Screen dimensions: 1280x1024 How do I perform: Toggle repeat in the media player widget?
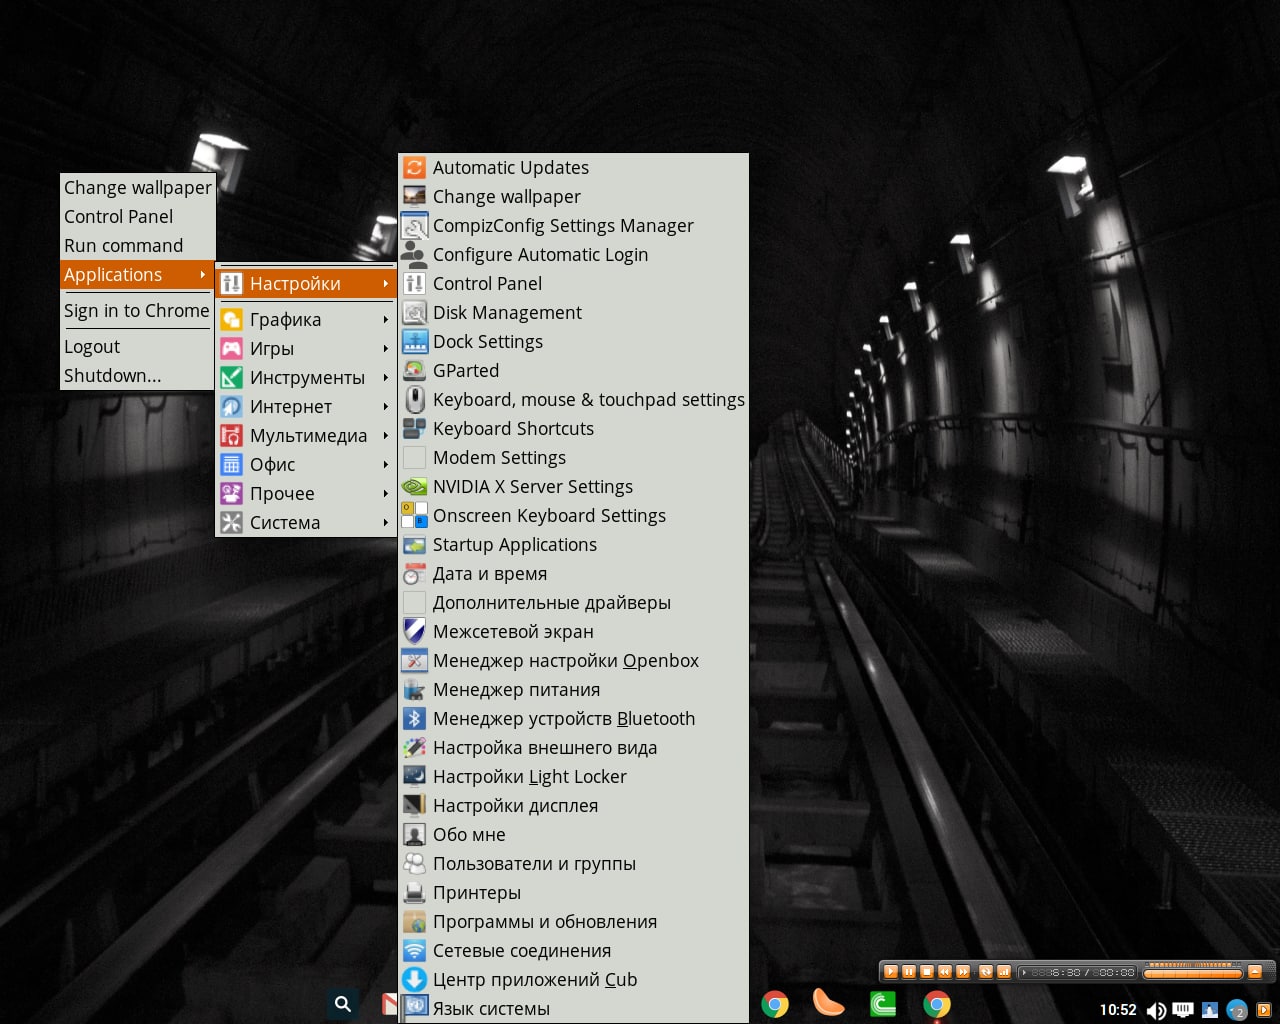click(985, 971)
